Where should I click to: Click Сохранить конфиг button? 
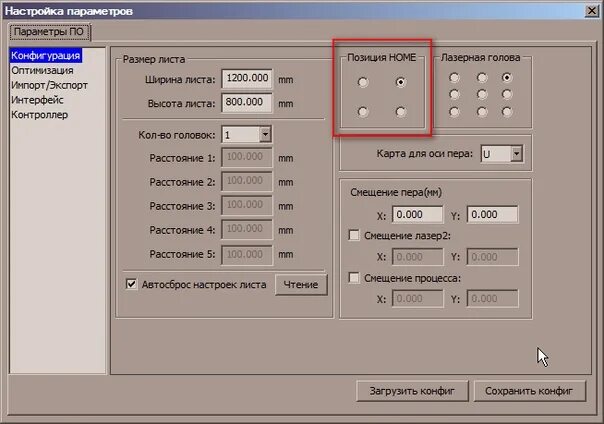(x=529, y=391)
